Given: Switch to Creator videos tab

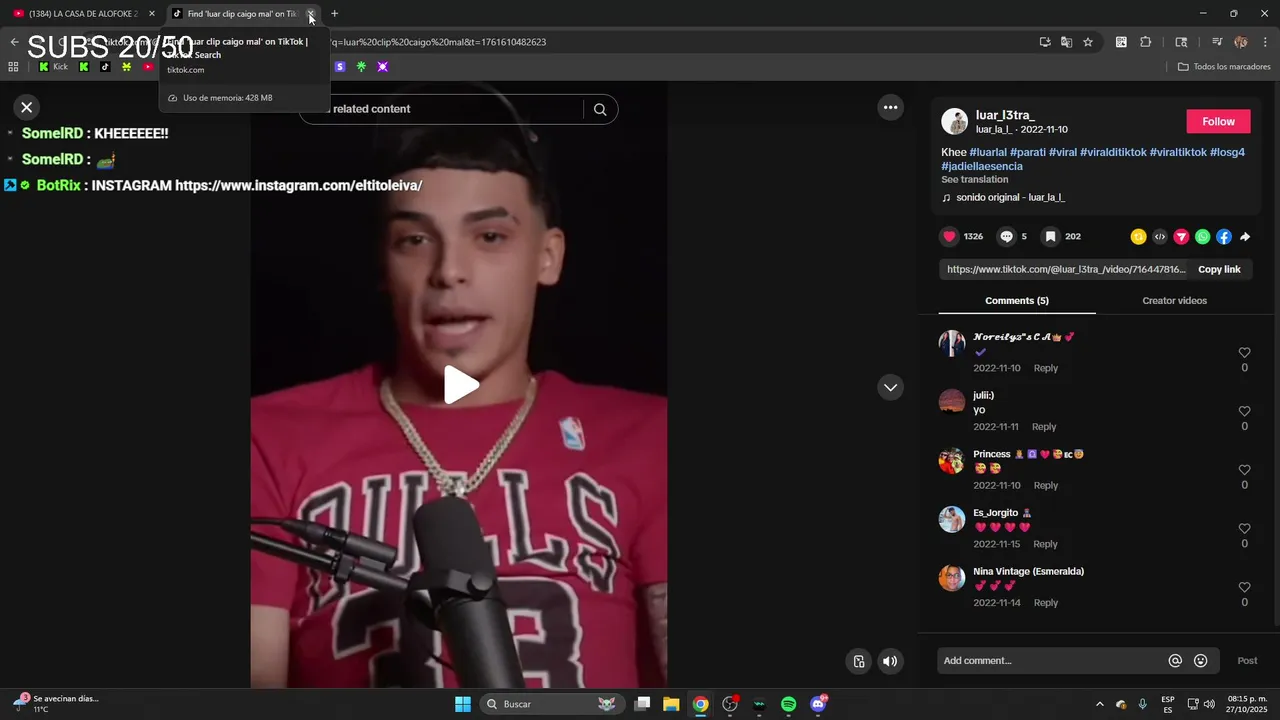Looking at the screenshot, I should (1174, 301).
